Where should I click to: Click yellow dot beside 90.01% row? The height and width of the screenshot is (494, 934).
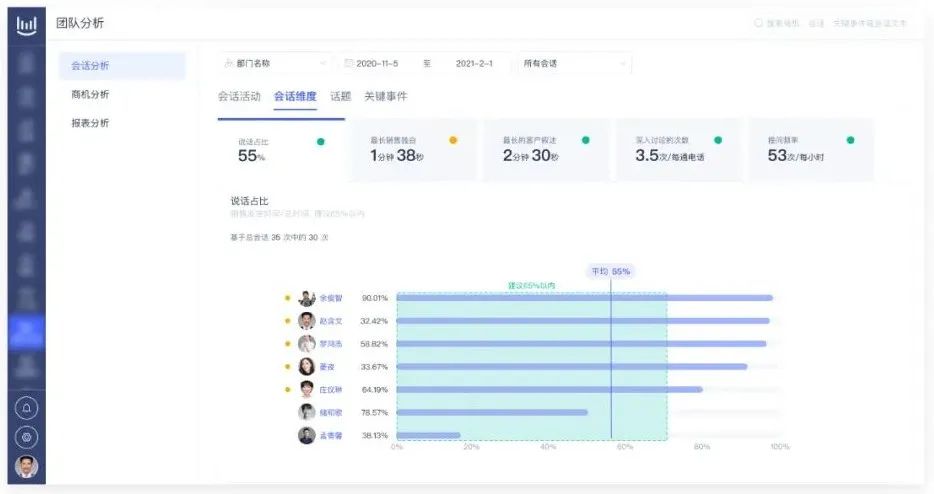tap(287, 298)
